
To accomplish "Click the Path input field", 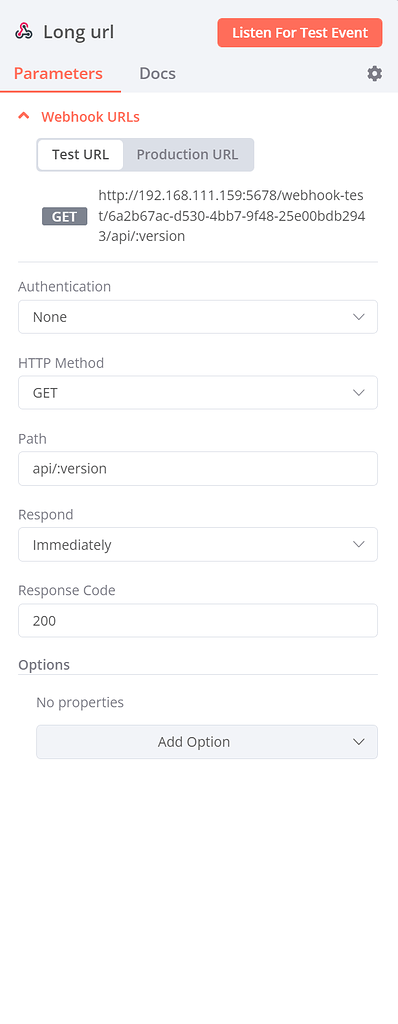I will coord(198,468).
